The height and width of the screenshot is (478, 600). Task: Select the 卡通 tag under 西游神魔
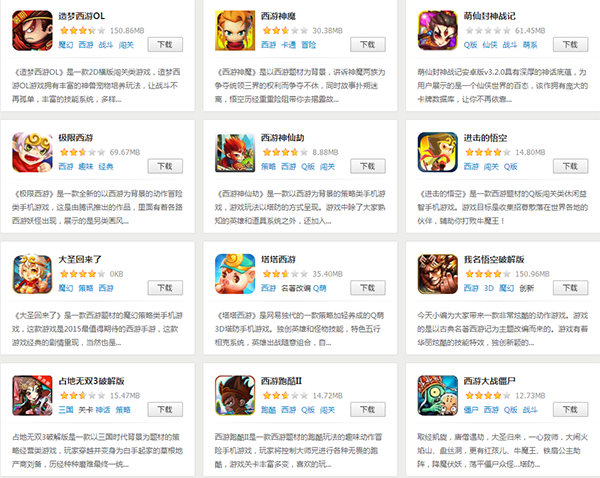[x=288, y=45]
